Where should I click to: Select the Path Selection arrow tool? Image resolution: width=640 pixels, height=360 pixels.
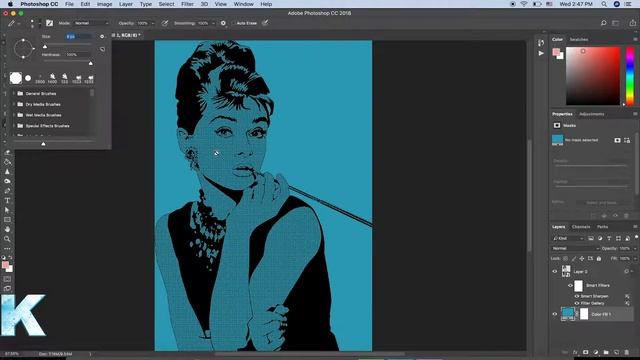coord(7,210)
